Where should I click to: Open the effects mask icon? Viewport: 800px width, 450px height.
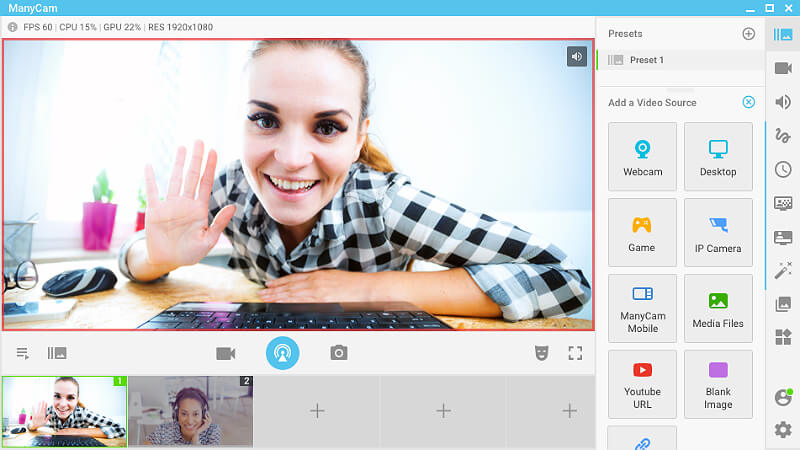point(541,353)
